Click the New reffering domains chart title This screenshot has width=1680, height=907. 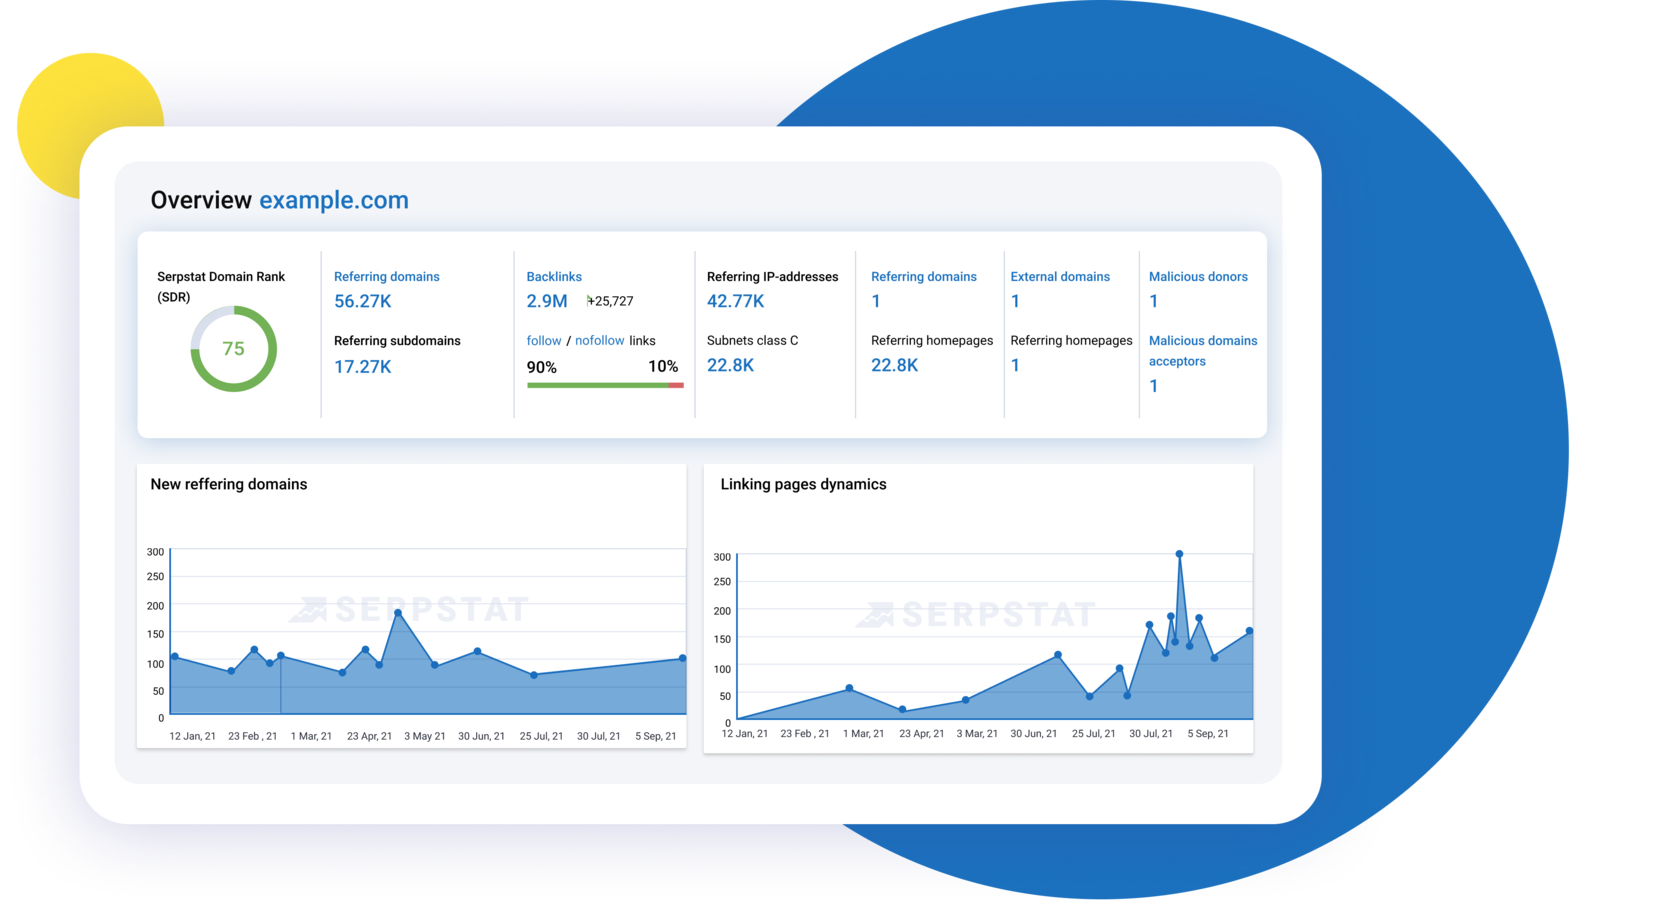point(229,484)
